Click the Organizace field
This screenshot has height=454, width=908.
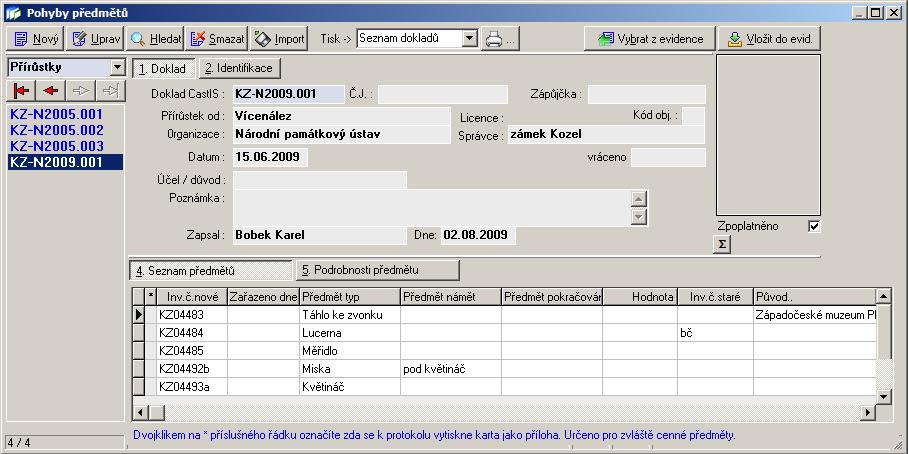tap(342, 134)
